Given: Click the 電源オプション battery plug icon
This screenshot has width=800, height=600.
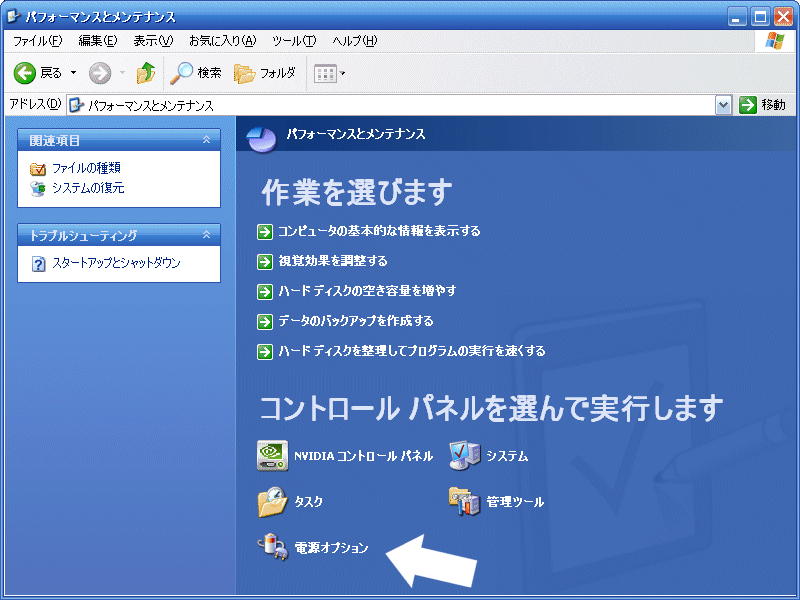Looking at the screenshot, I should click(273, 547).
